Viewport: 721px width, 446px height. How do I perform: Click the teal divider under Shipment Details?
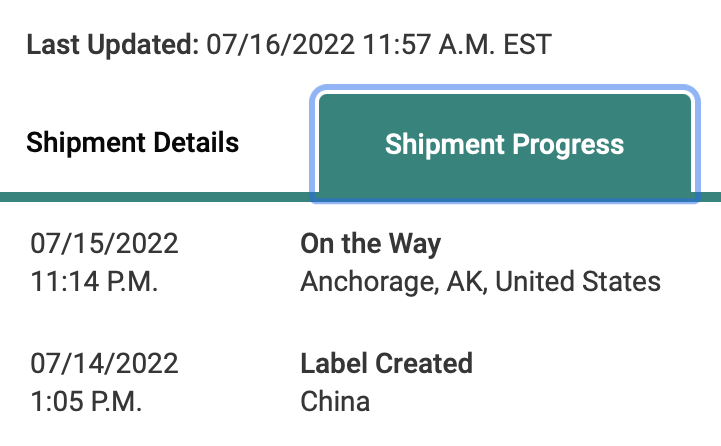click(150, 195)
